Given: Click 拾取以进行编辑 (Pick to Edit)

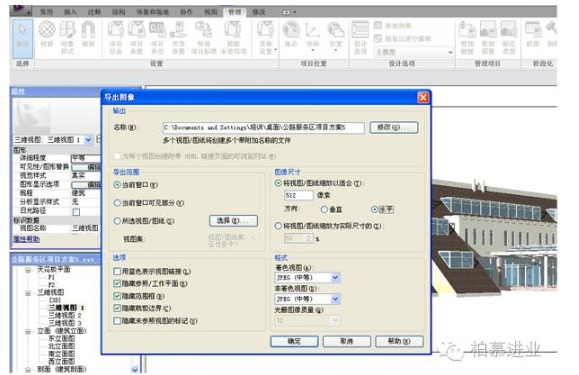Looking at the screenshot, I should [x=402, y=38].
